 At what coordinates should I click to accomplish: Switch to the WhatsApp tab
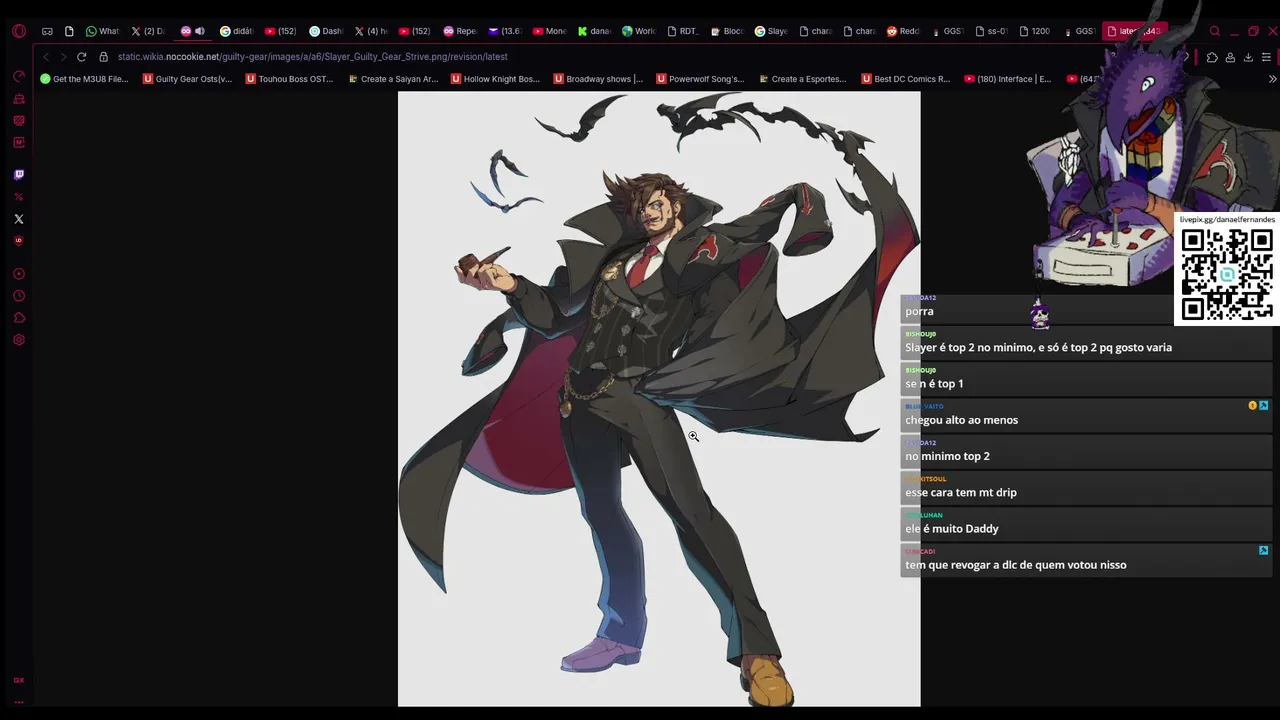click(102, 31)
